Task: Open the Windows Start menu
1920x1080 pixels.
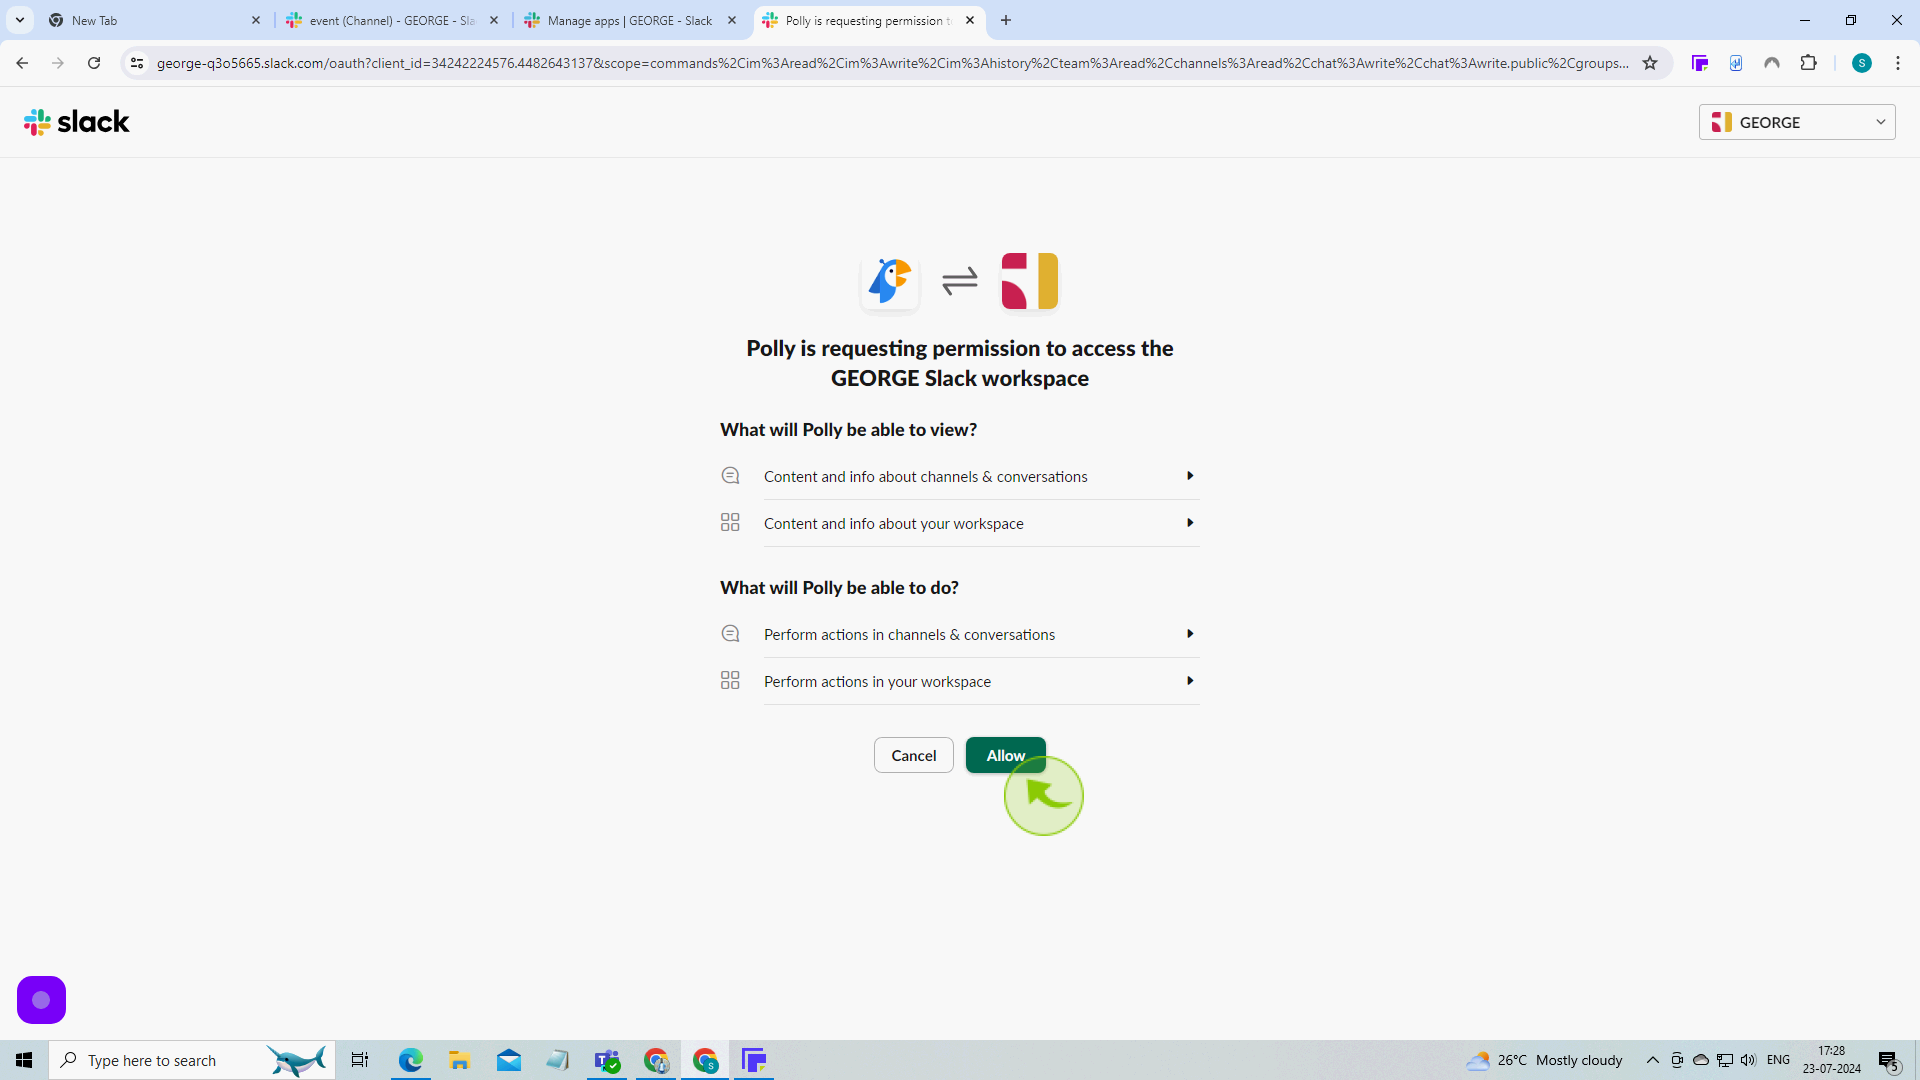Action: coord(24,1060)
